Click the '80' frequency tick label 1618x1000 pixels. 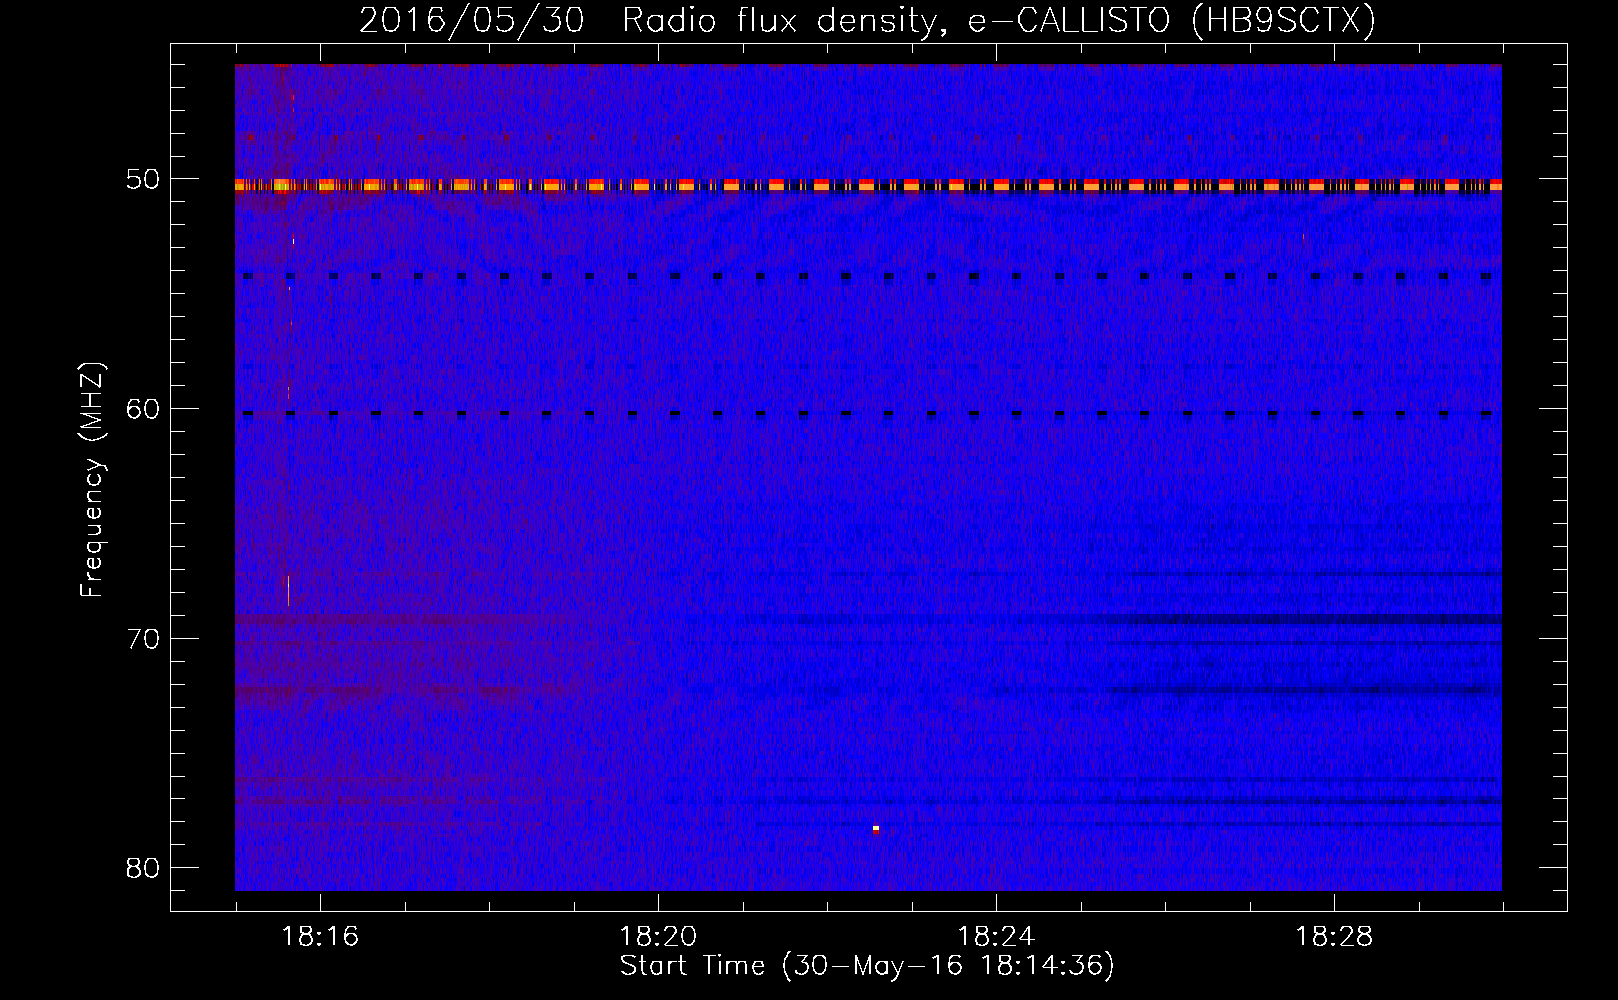[143, 868]
